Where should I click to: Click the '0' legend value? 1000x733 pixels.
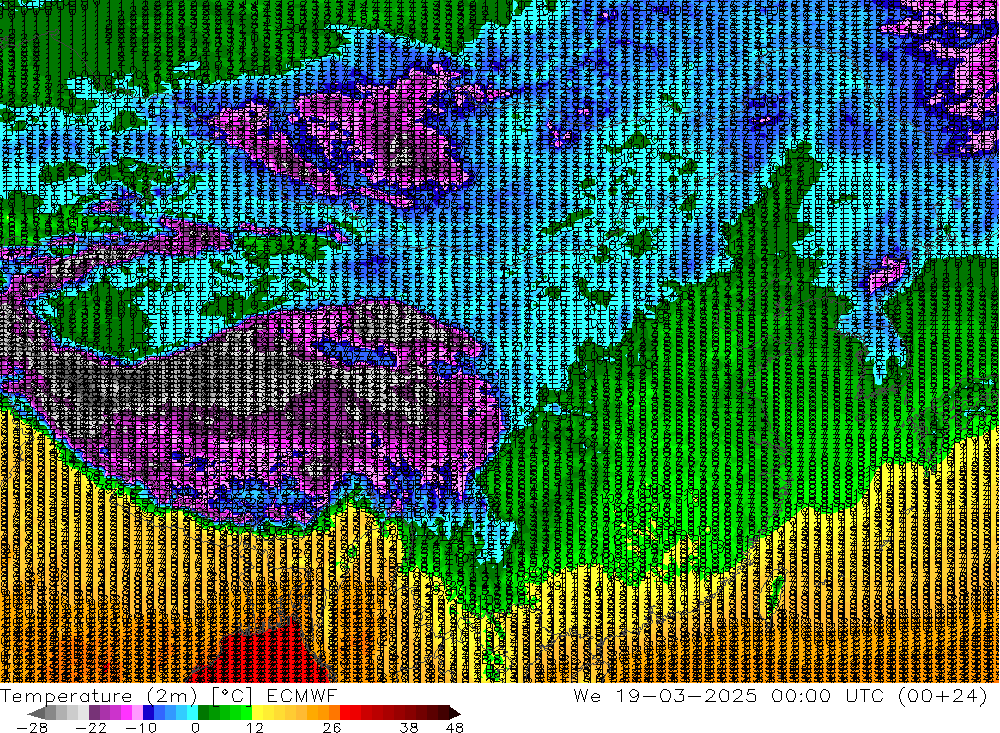[x=195, y=728]
